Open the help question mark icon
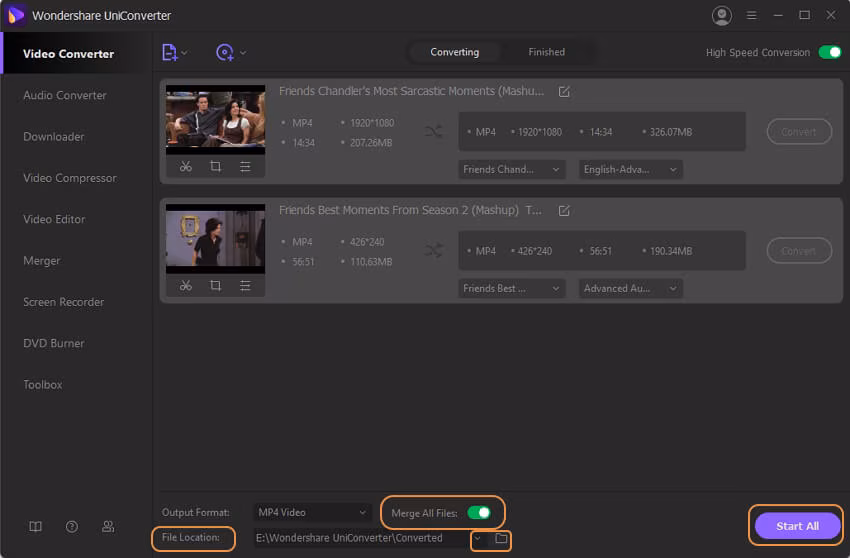Image resolution: width=850 pixels, height=558 pixels. point(72,527)
